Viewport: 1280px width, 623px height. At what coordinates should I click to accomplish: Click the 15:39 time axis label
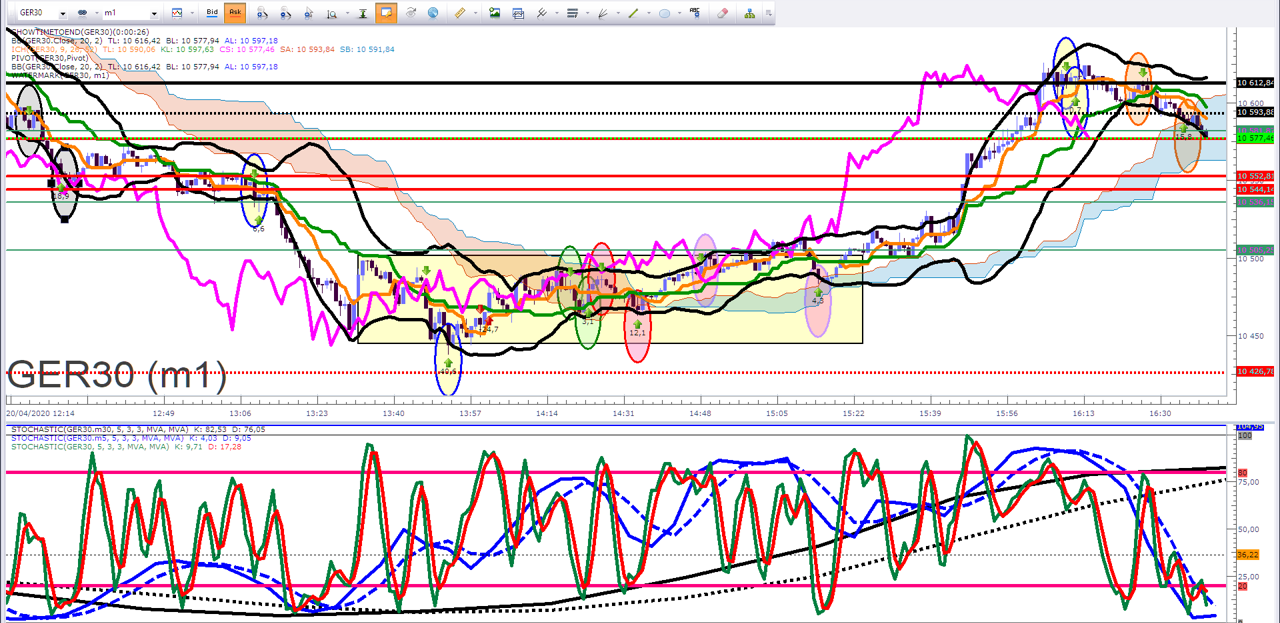930,412
